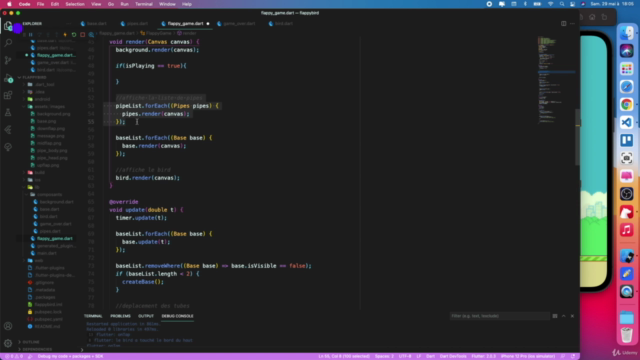
Task: Open Safari from the Dock
Action: tap(627, 87)
